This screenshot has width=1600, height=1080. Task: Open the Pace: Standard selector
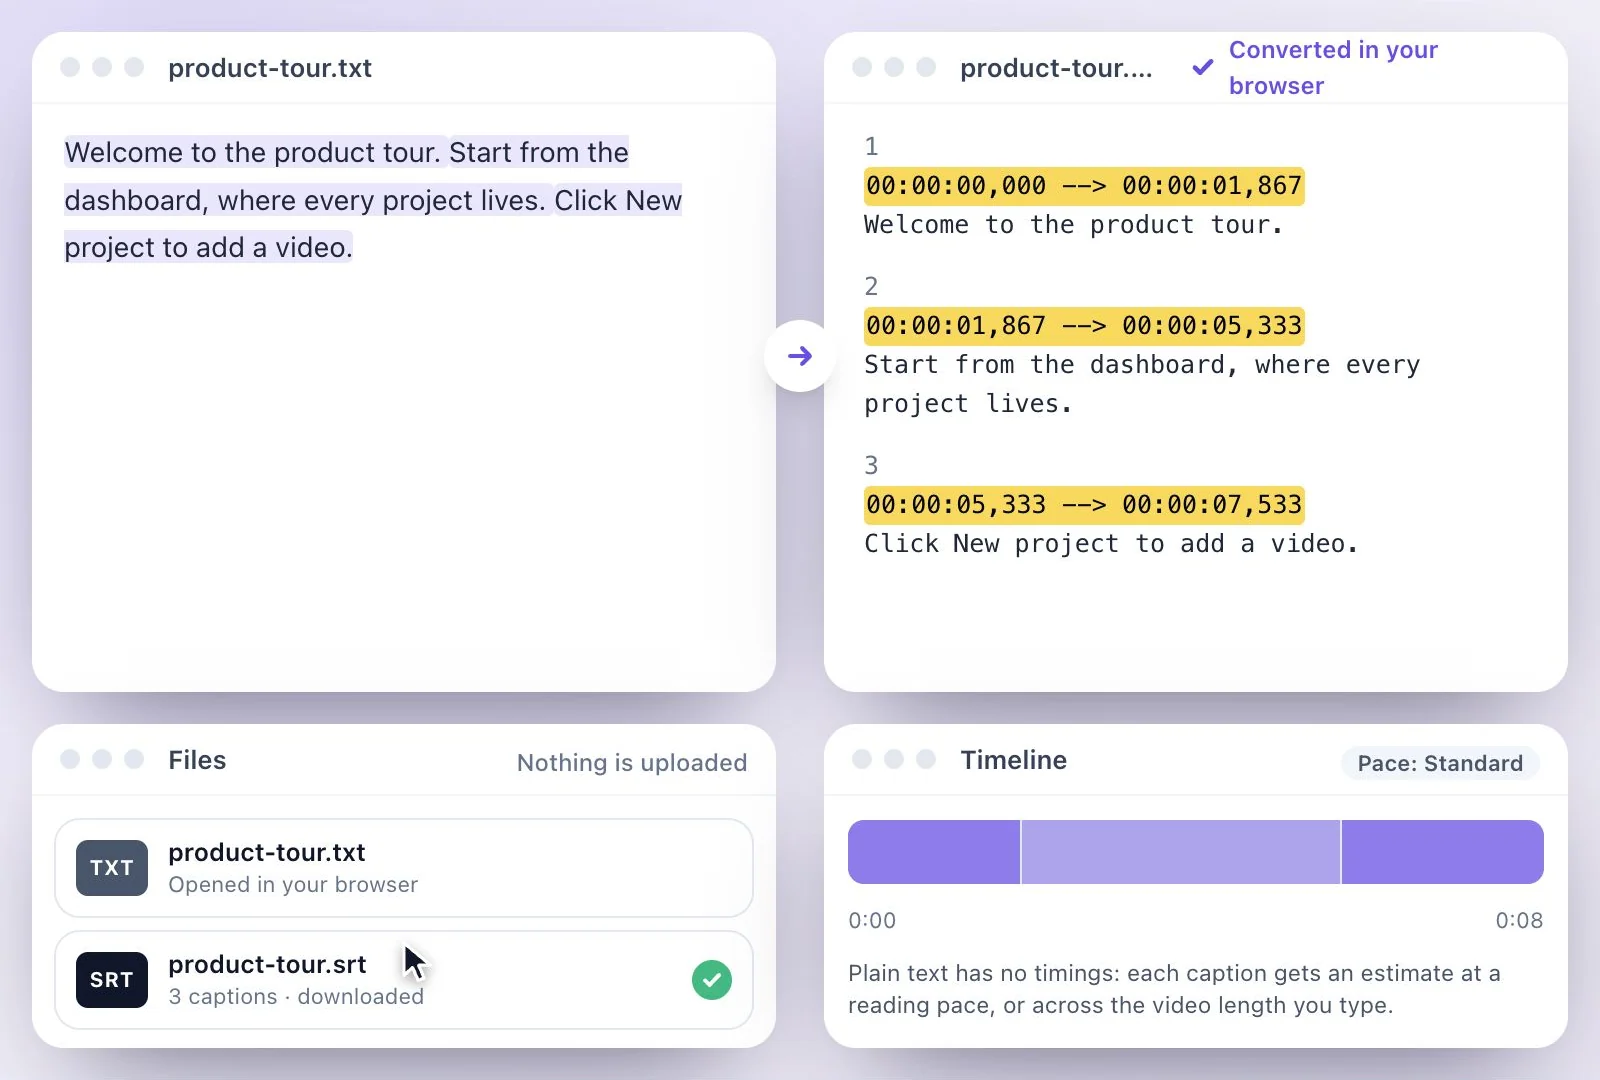tap(1440, 763)
